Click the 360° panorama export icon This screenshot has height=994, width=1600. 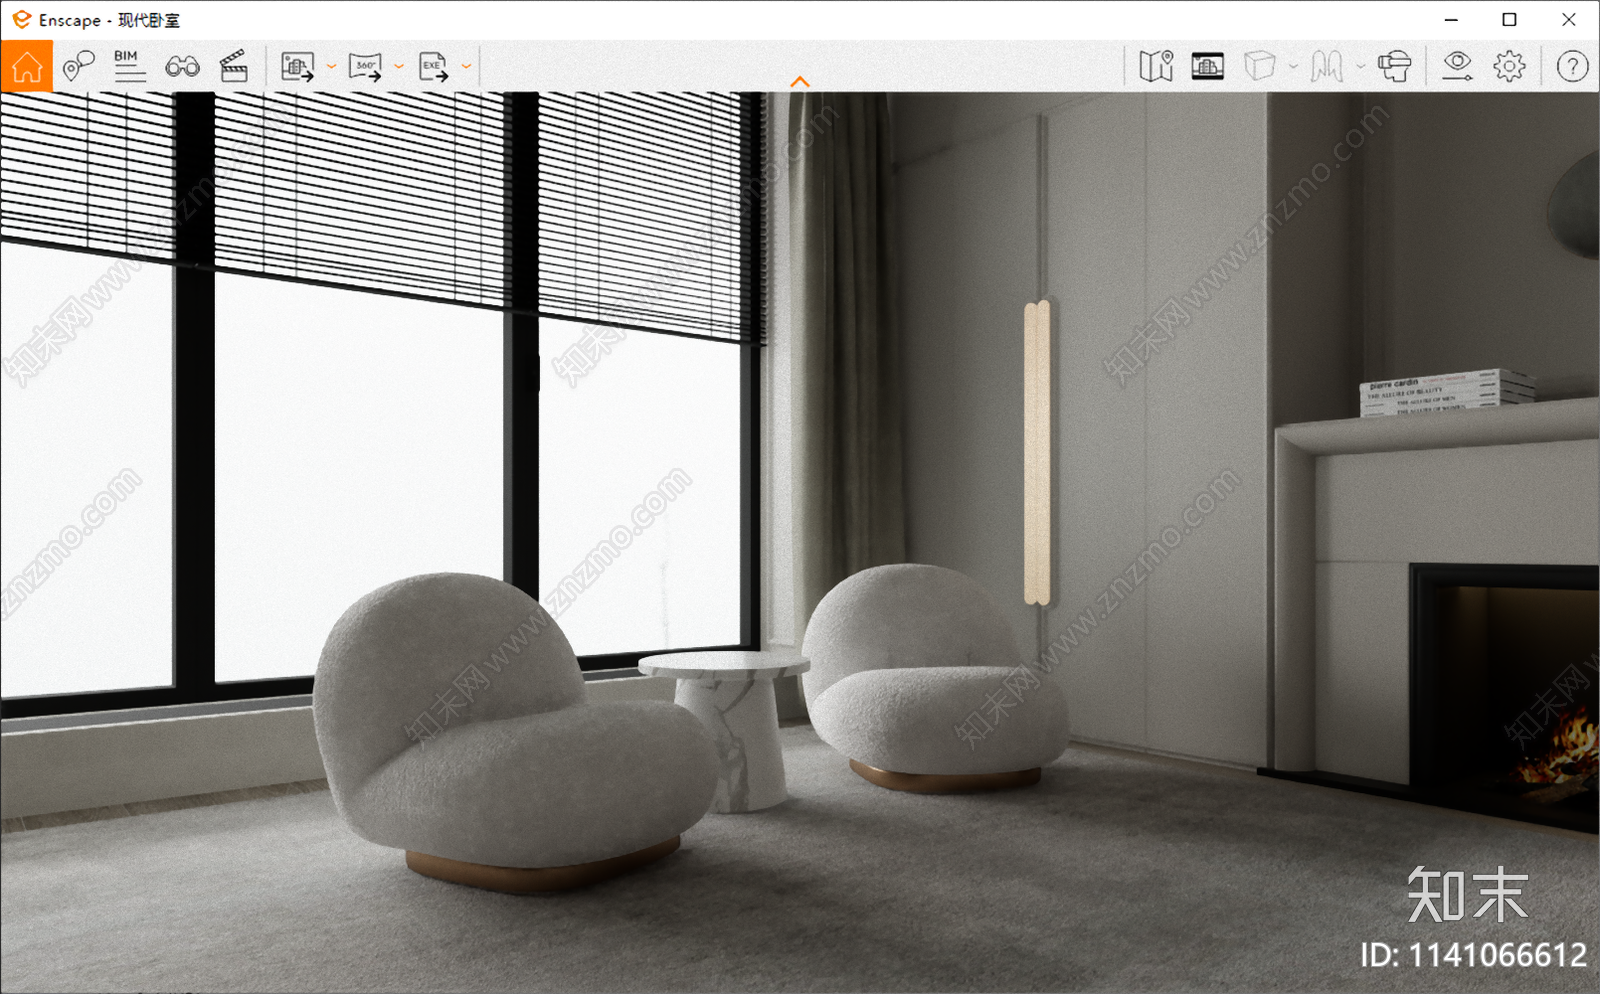365,67
